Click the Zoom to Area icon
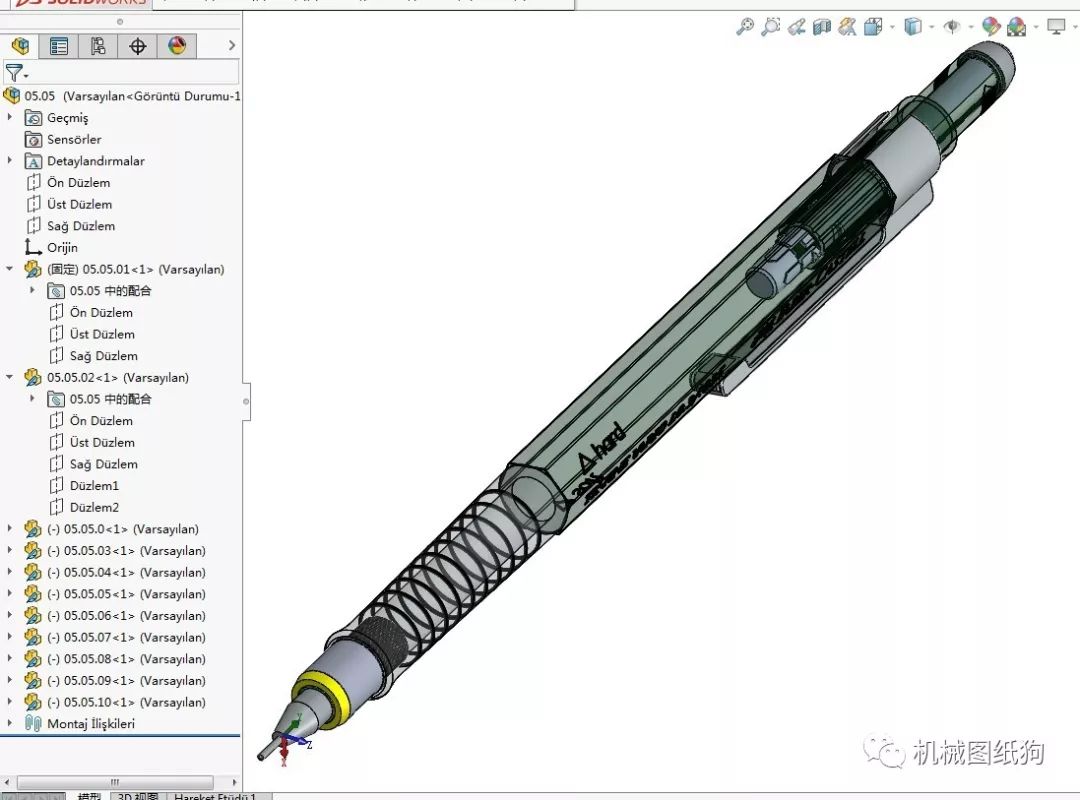Image resolution: width=1080 pixels, height=800 pixels. 771,27
